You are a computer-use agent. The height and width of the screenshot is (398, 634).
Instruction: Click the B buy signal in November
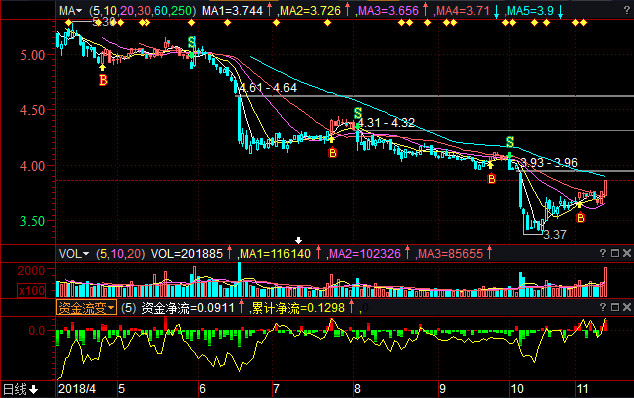pyautogui.click(x=580, y=218)
